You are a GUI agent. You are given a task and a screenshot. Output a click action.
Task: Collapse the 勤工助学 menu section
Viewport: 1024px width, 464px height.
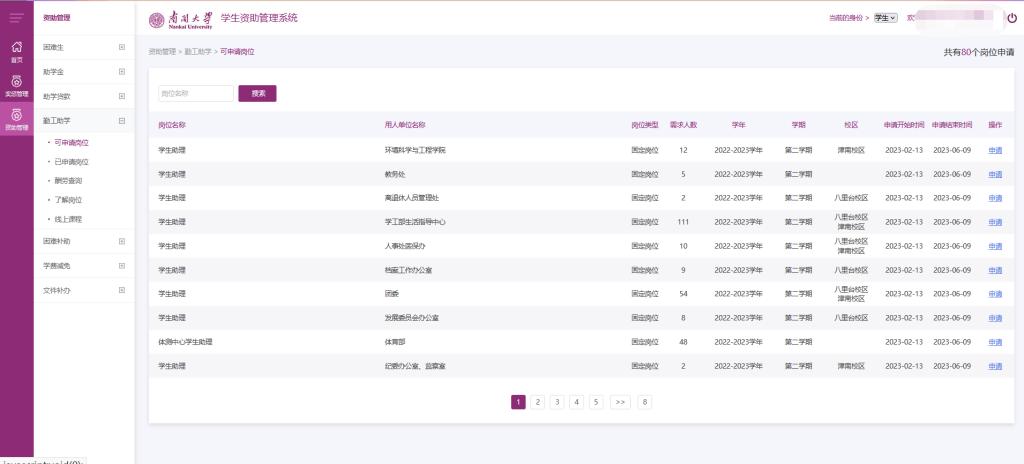pyautogui.click(x=122, y=121)
